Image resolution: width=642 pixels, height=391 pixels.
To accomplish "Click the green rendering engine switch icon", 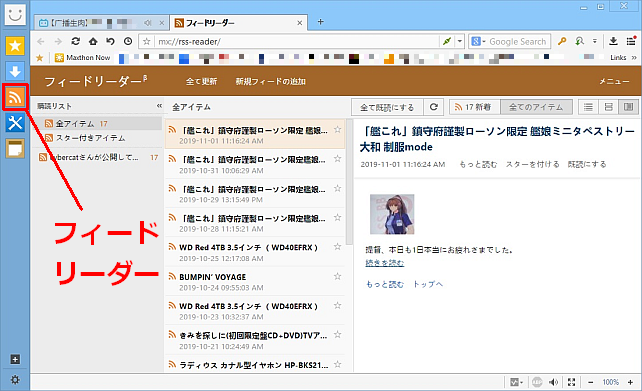I will pyautogui.click(x=447, y=41).
